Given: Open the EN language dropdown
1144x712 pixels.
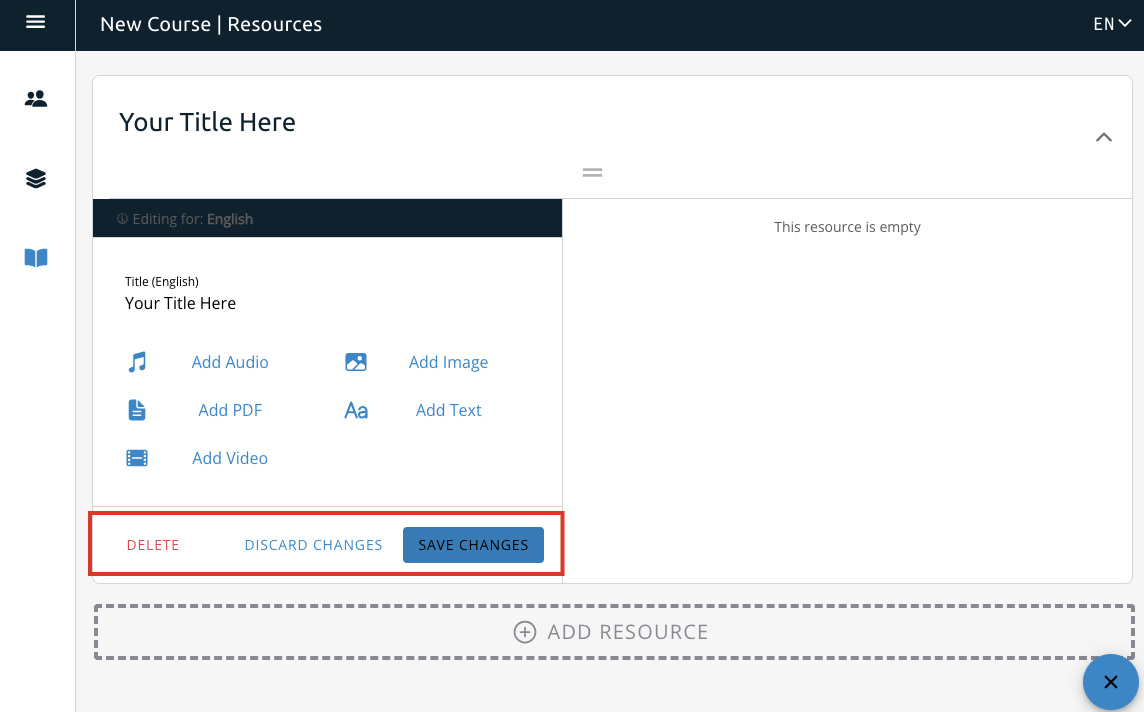Looking at the screenshot, I should click(1111, 24).
